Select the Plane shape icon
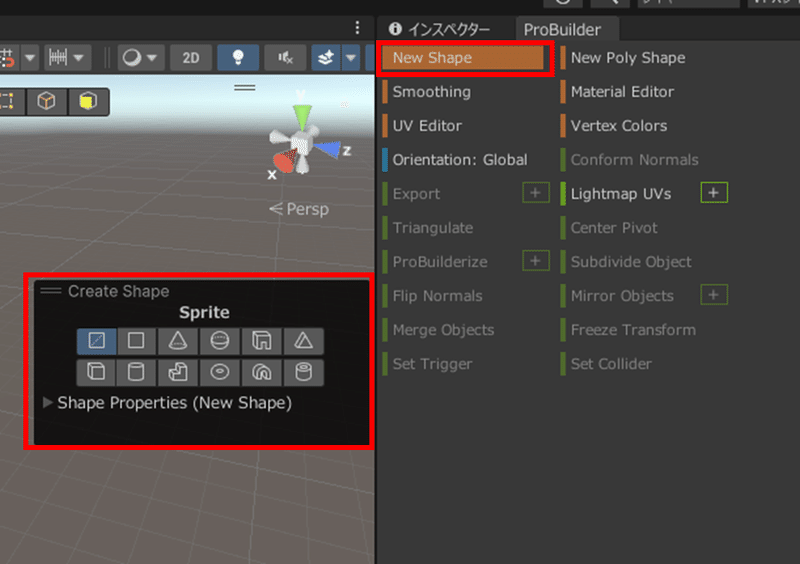This screenshot has height=564, width=800. coord(136,340)
